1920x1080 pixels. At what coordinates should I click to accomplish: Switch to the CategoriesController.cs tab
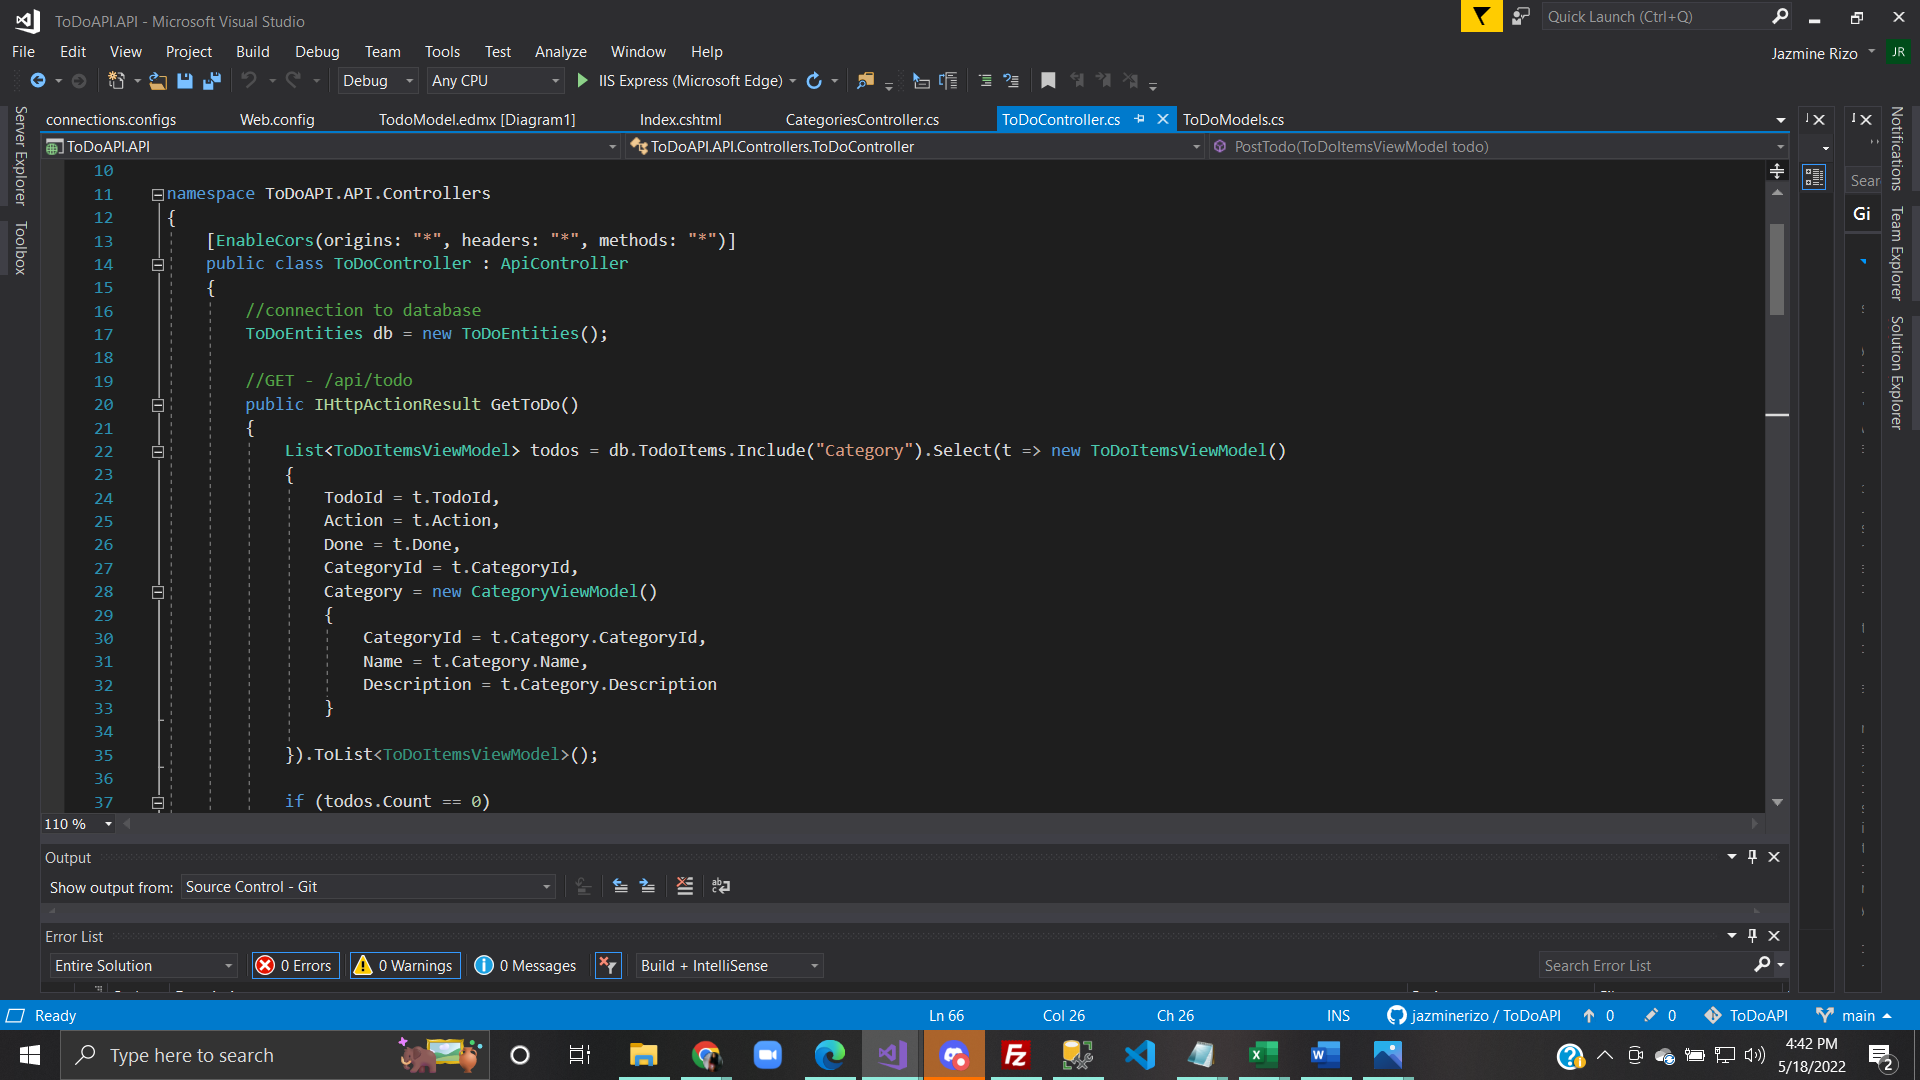tap(862, 120)
